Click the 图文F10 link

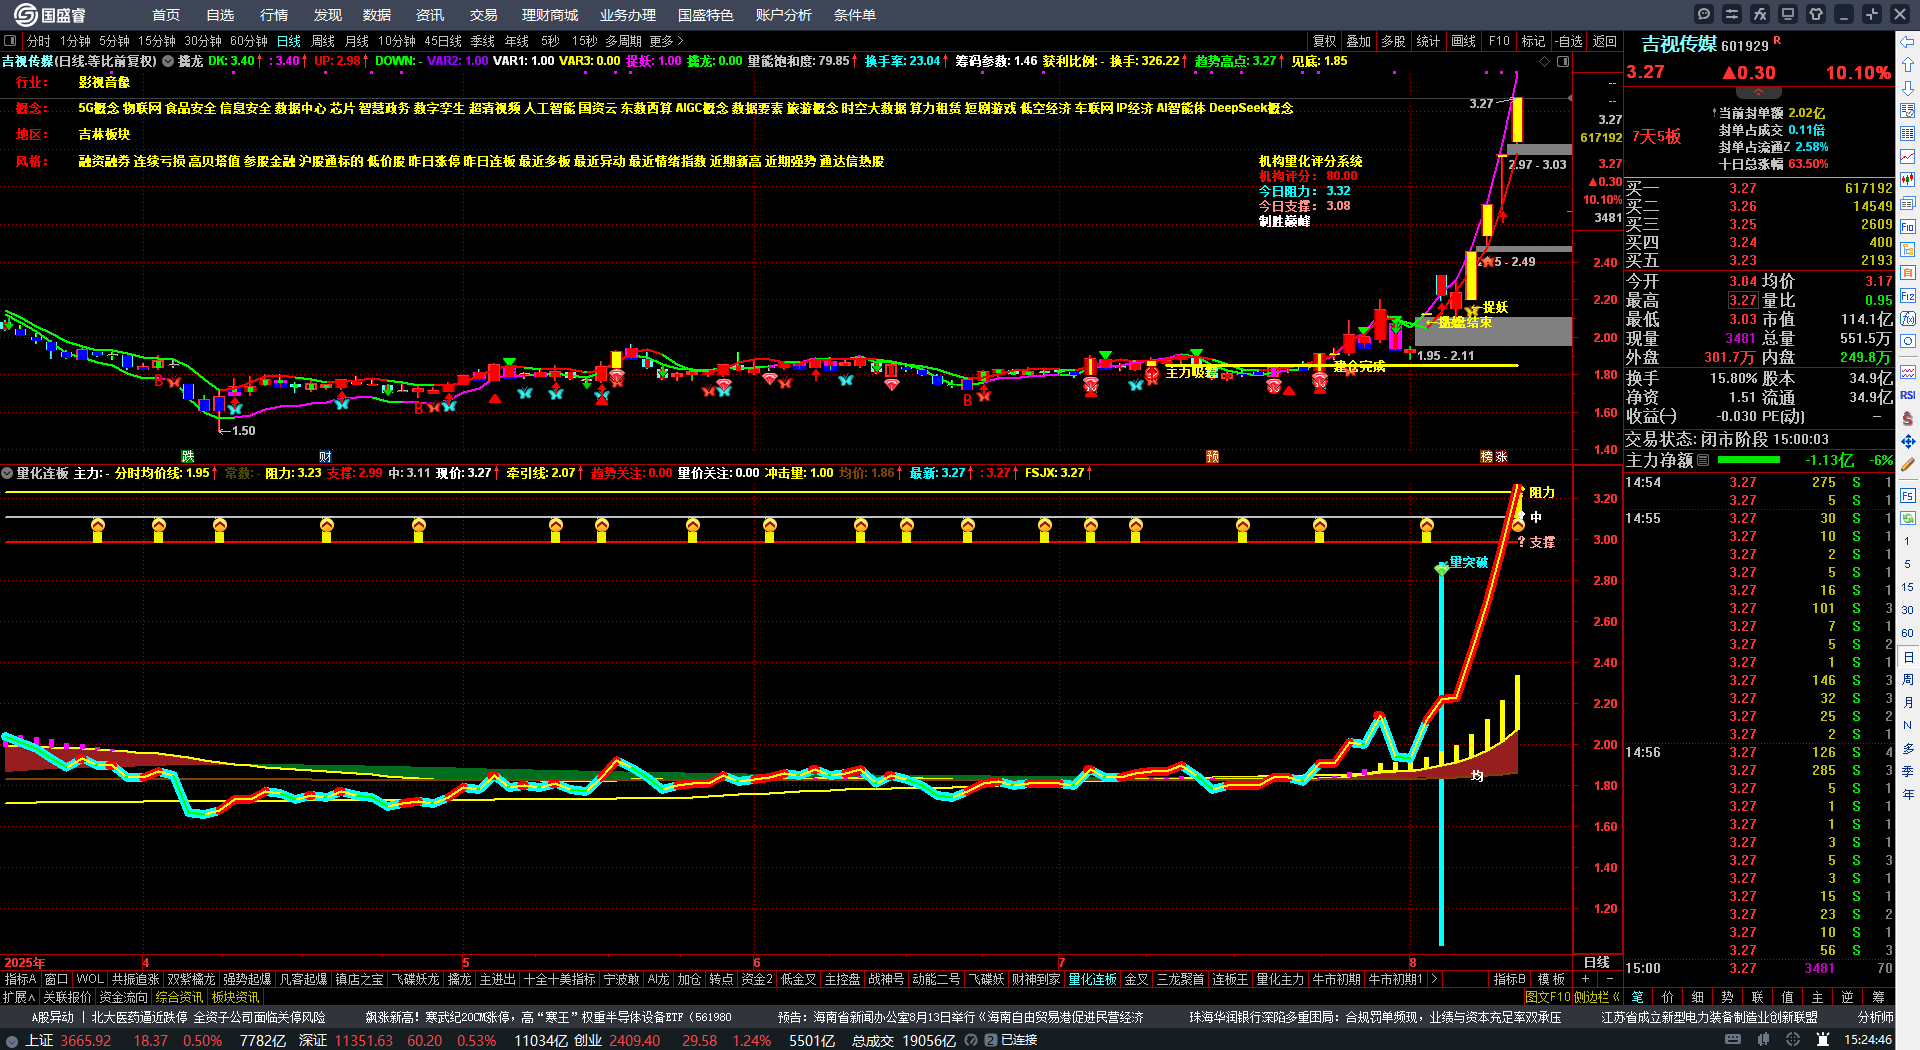[1547, 997]
